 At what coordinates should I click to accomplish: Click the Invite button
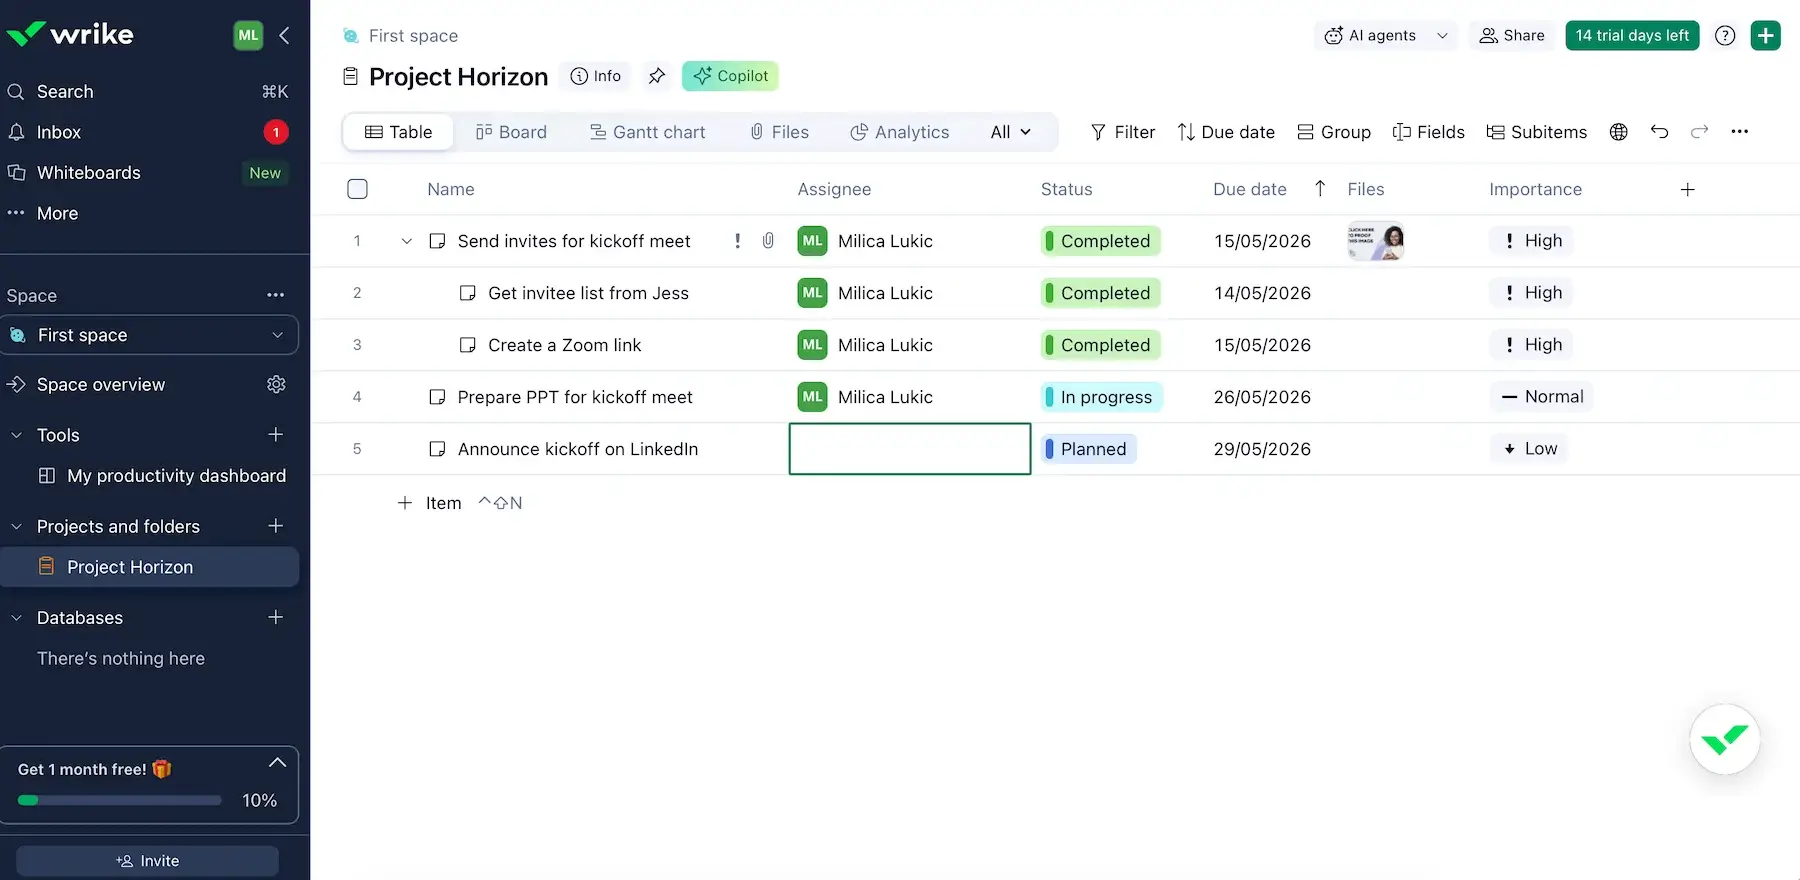(147, 861)
